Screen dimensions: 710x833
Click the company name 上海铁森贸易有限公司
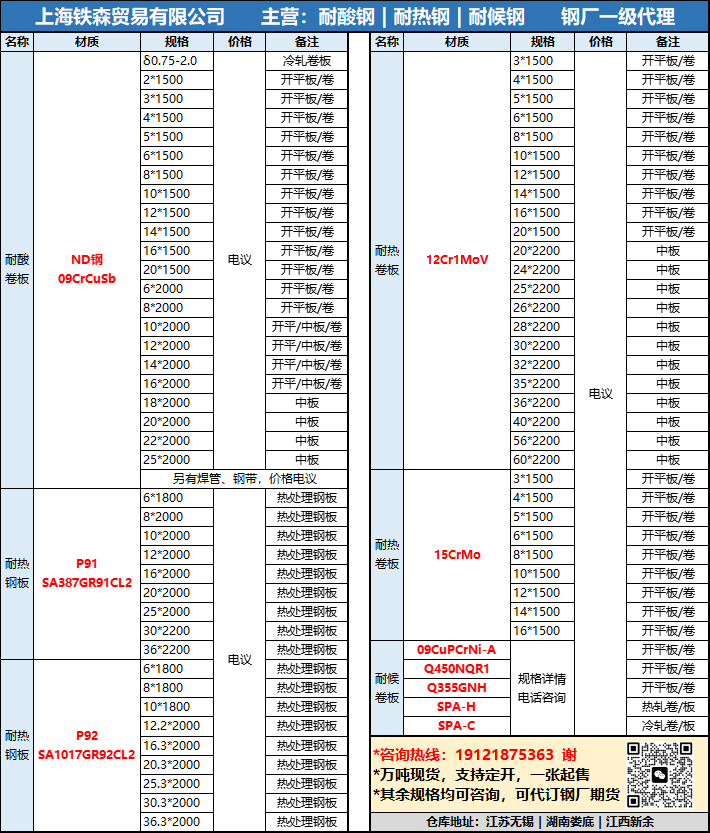130,16
